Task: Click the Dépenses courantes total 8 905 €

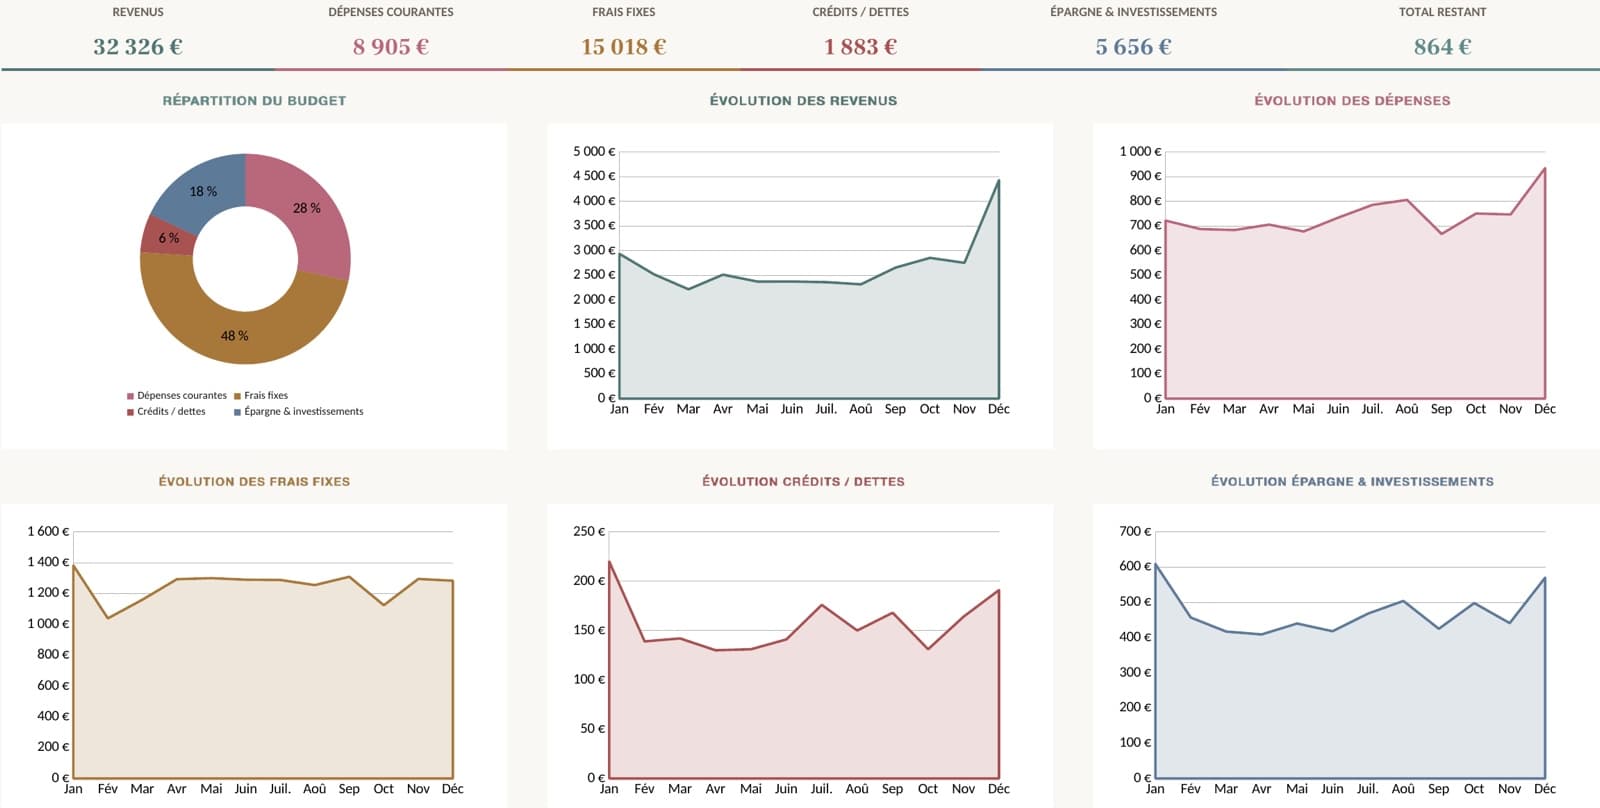Action: click(x=391, y=47)
